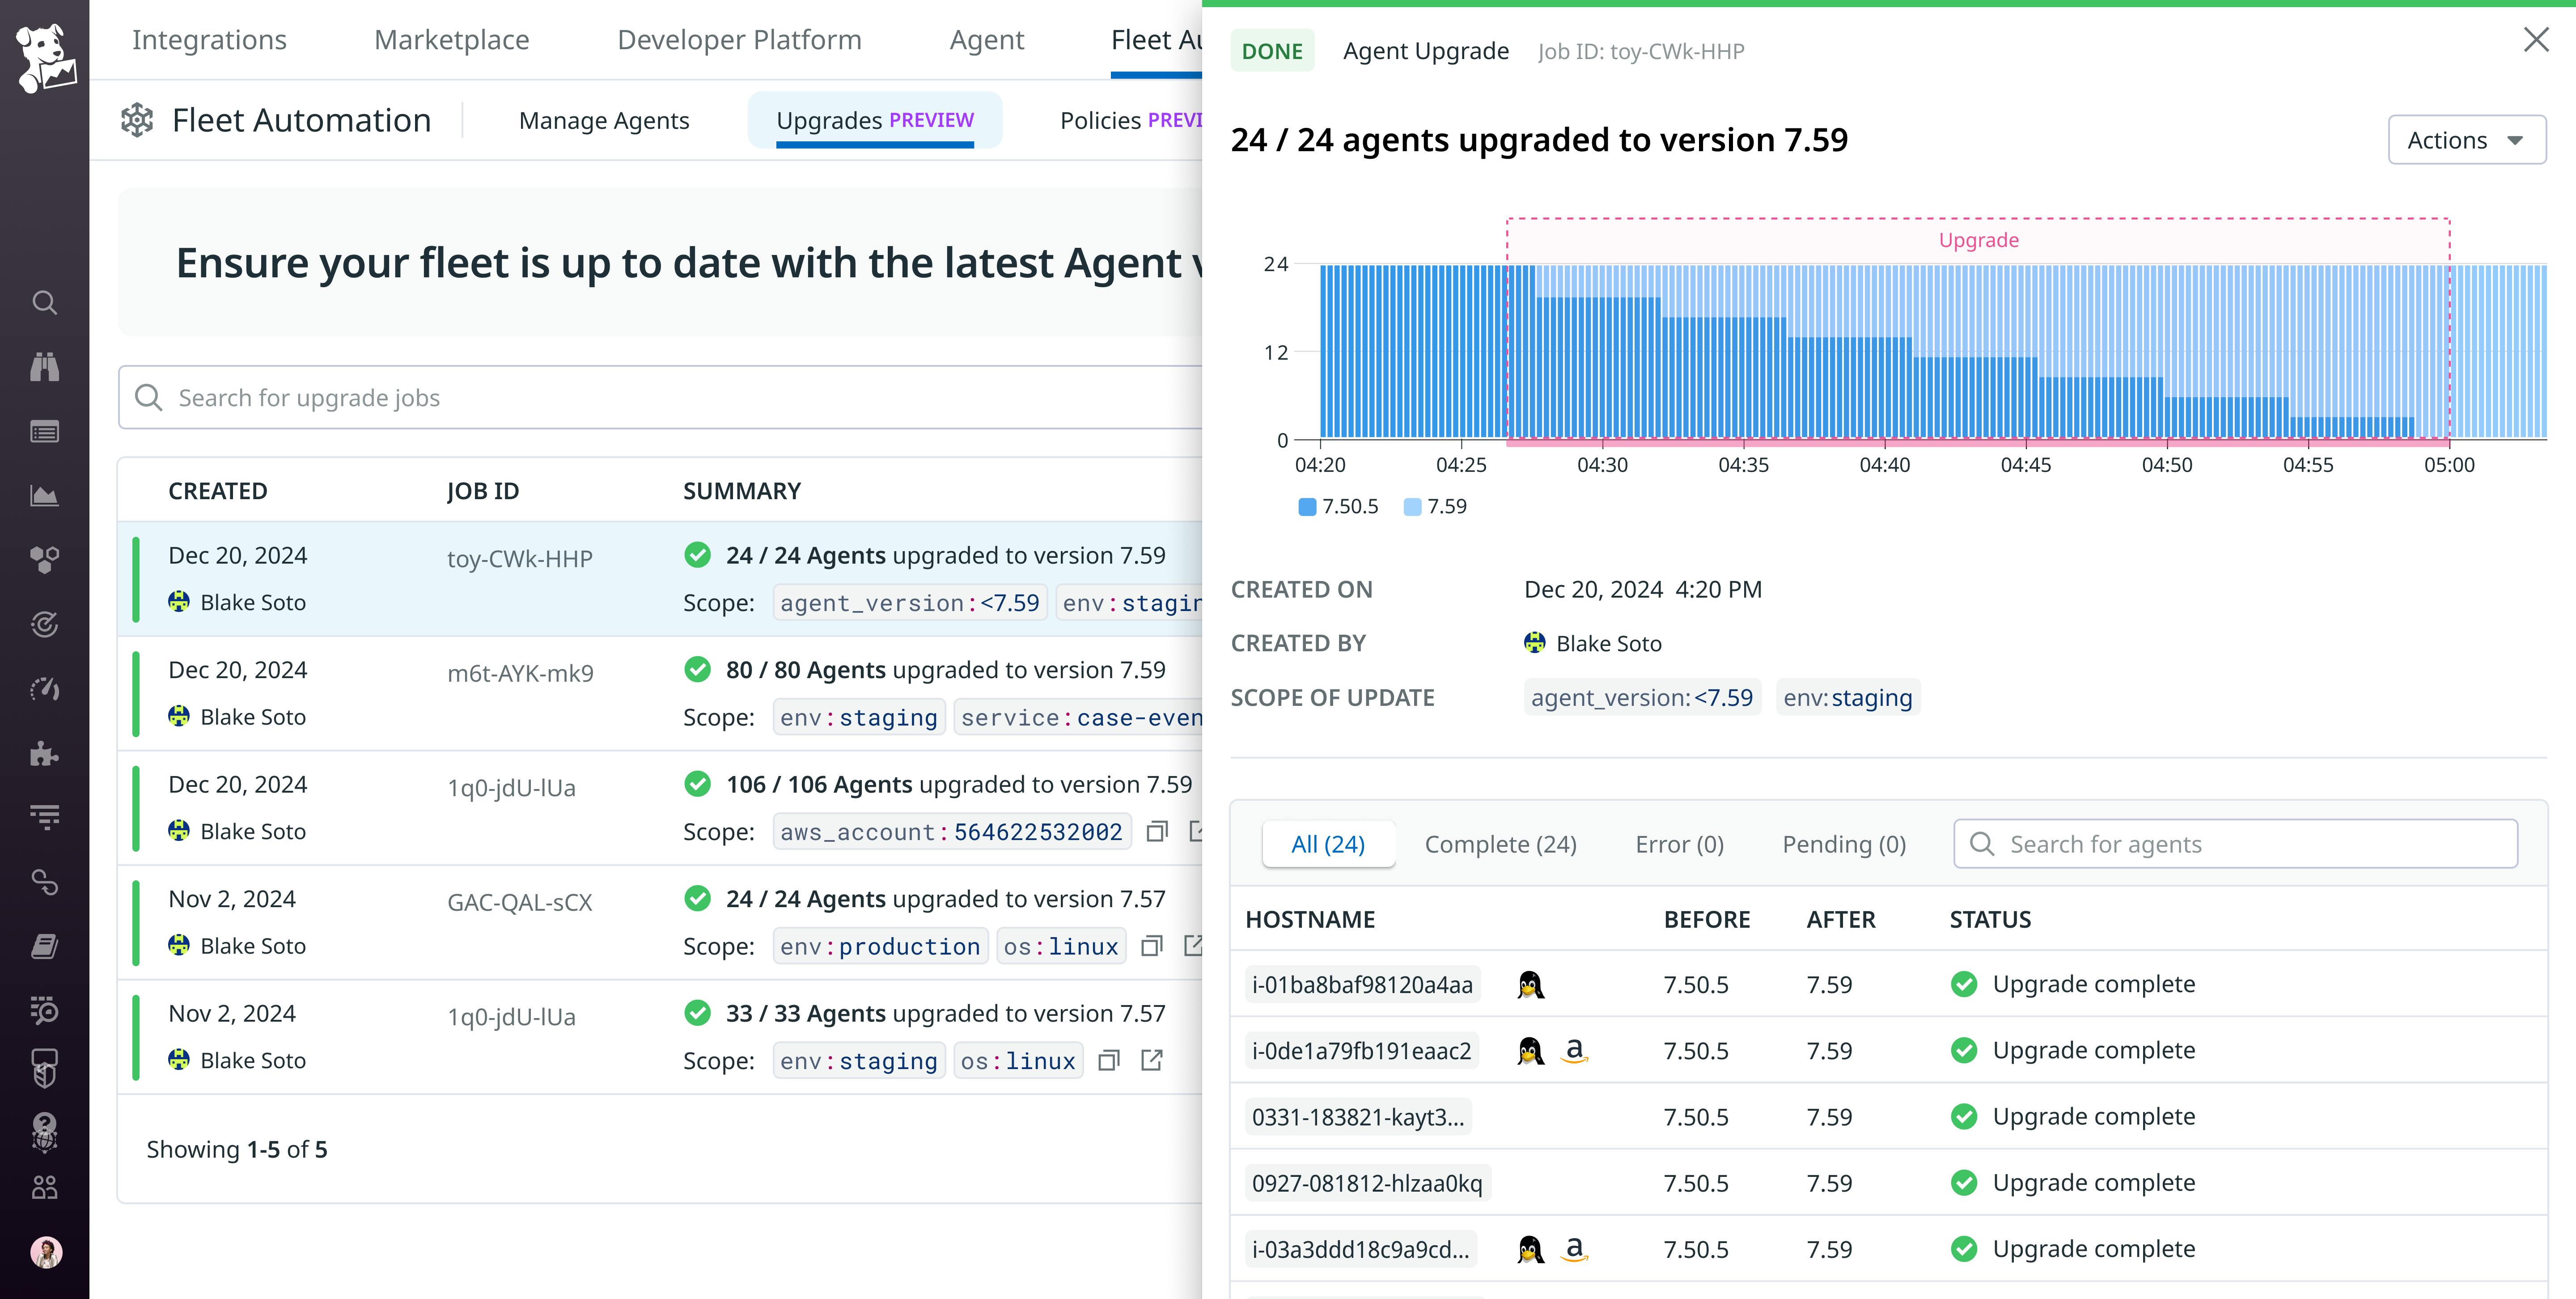Click the Fleet Automation gear icon near page title
This screenshot has width=2576, height=1299.
[138, 119]
